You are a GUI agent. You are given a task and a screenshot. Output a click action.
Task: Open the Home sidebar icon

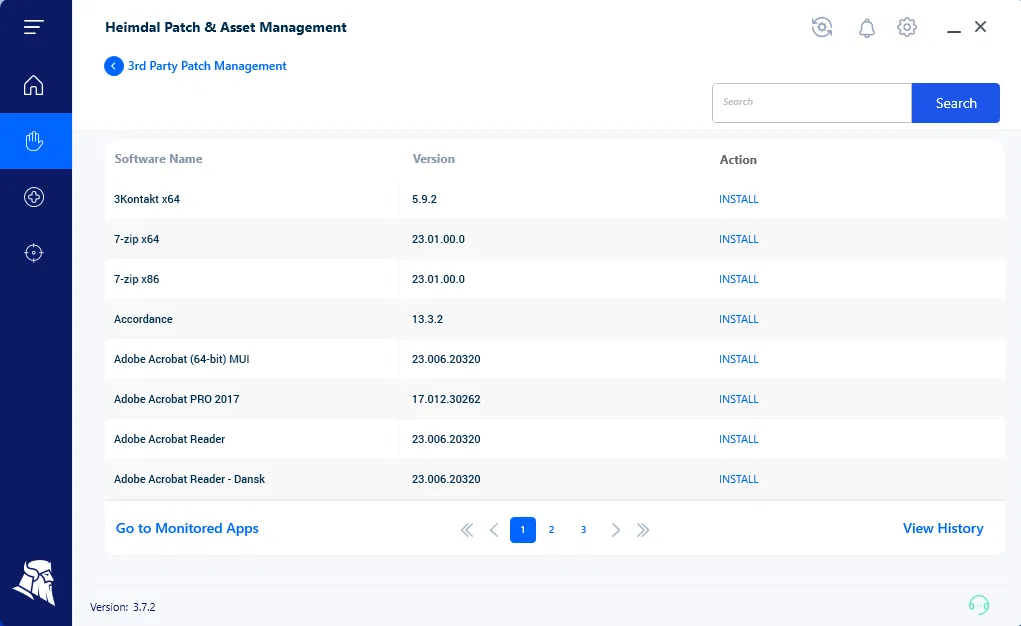tap(34, 85)
